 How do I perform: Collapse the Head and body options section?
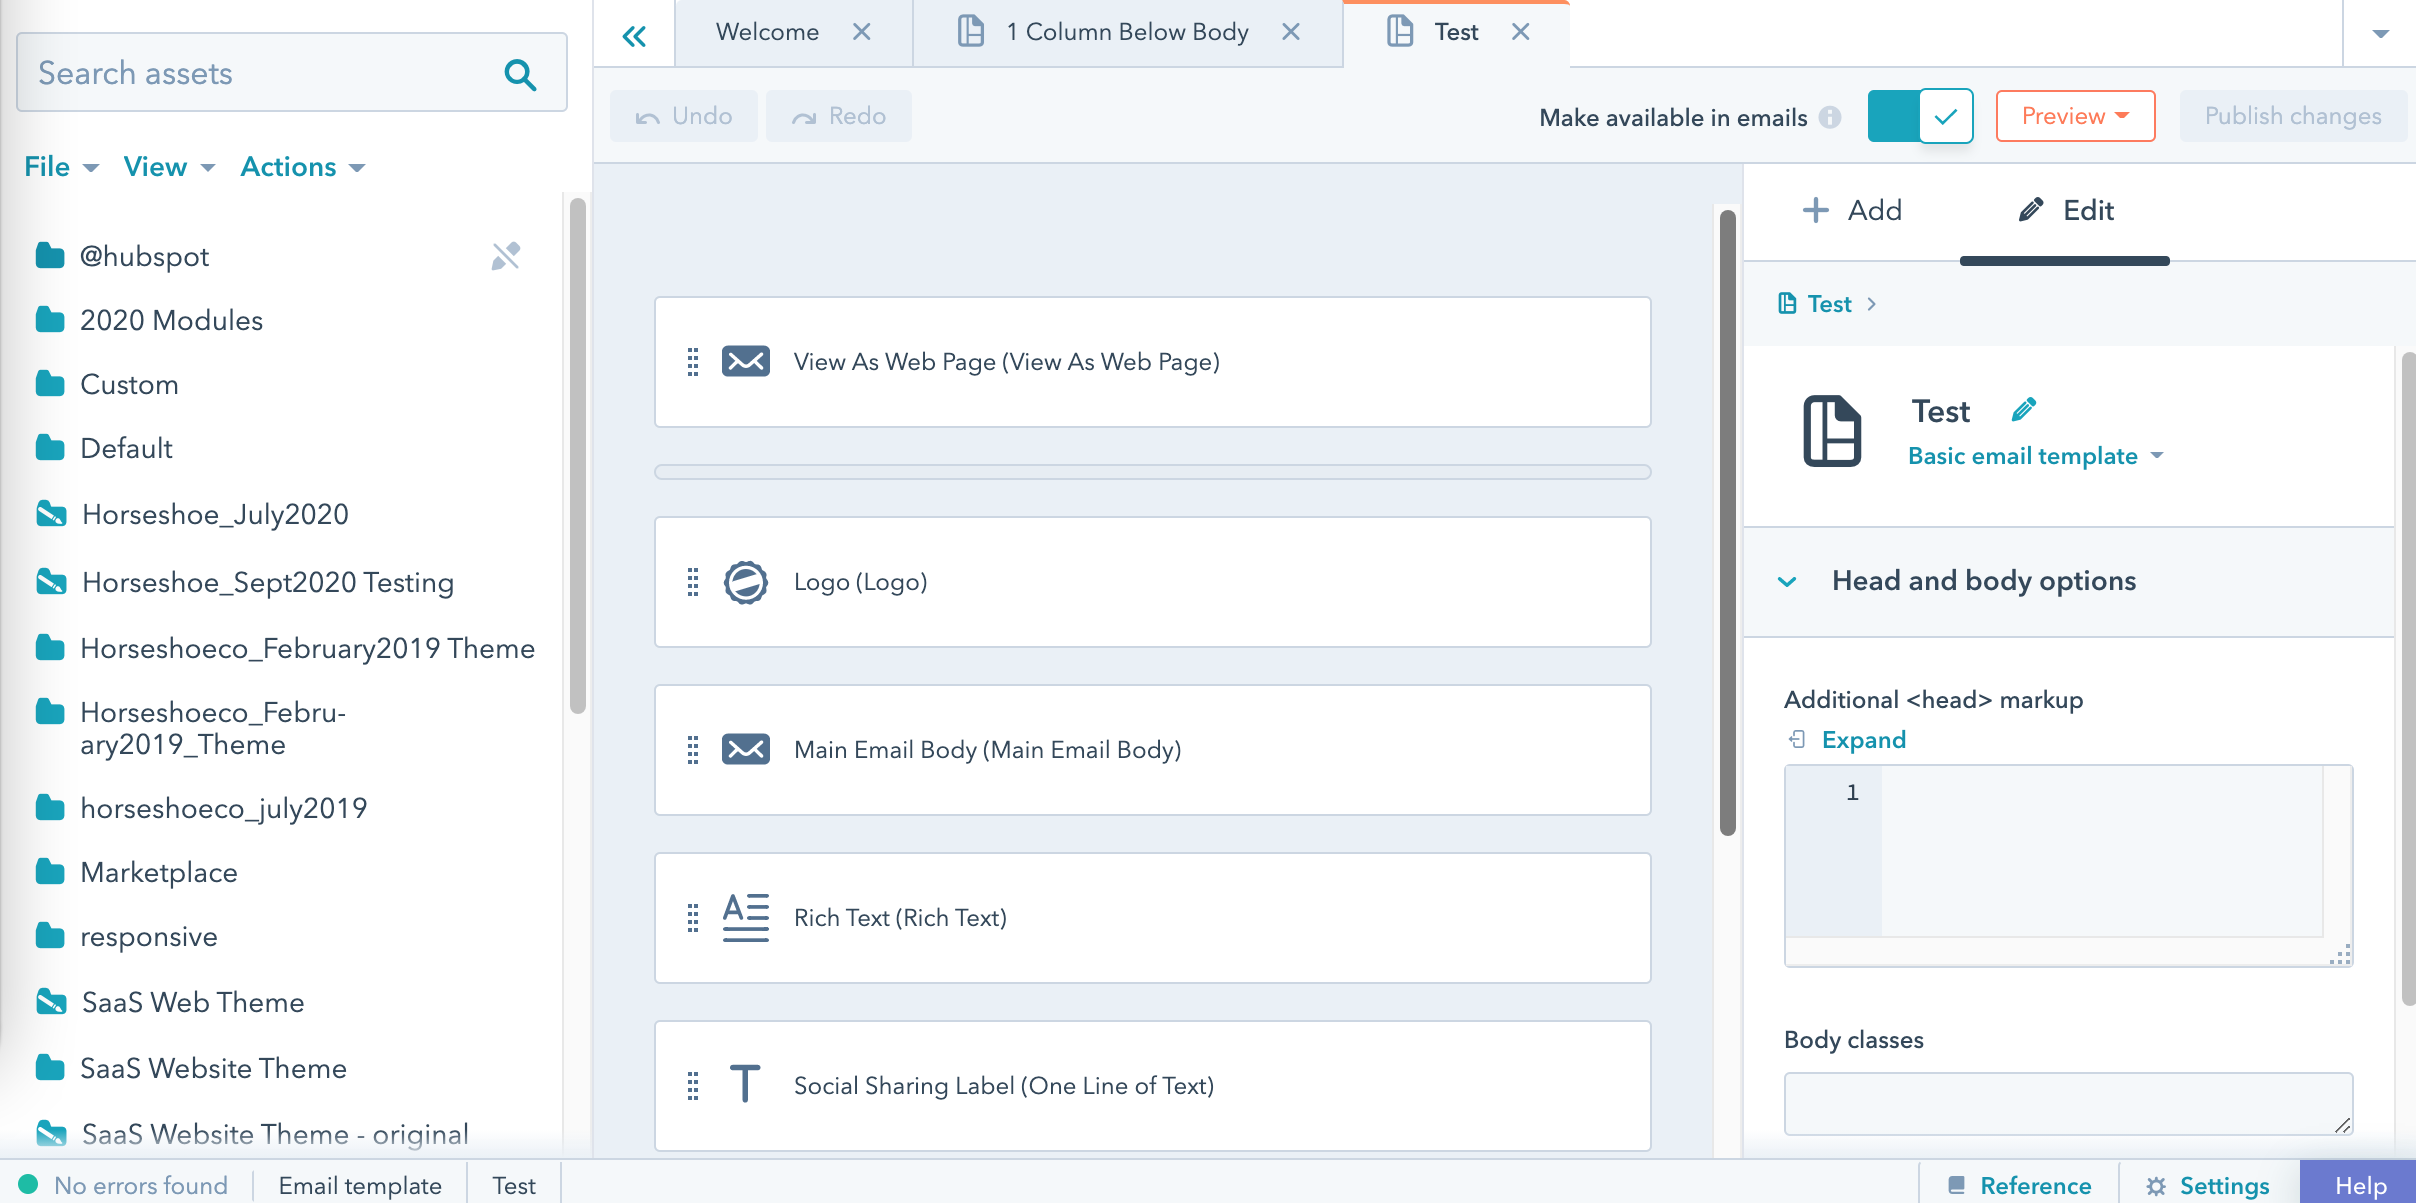[1787, 581]
